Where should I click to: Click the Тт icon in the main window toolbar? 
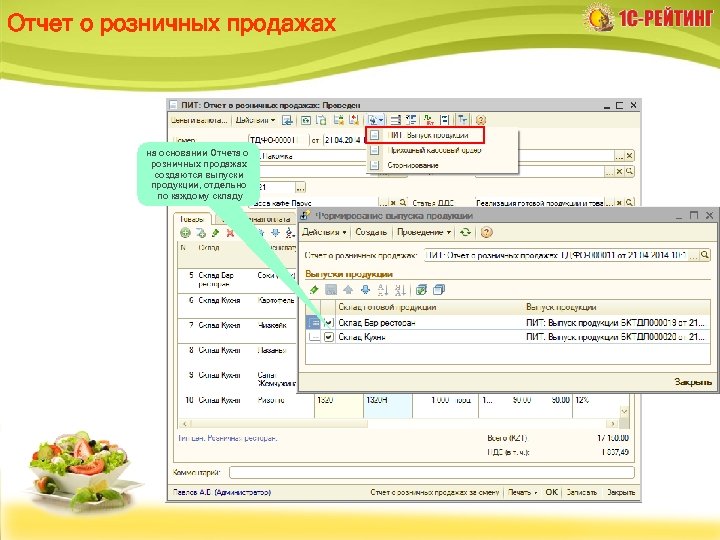(462, 120)
